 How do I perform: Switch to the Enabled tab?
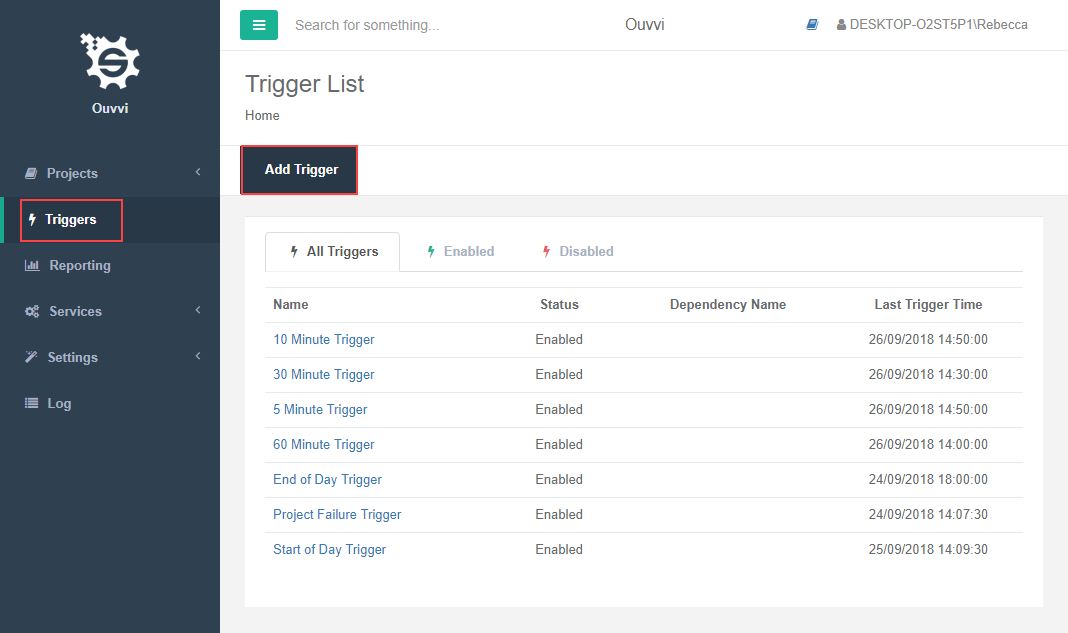460,251
